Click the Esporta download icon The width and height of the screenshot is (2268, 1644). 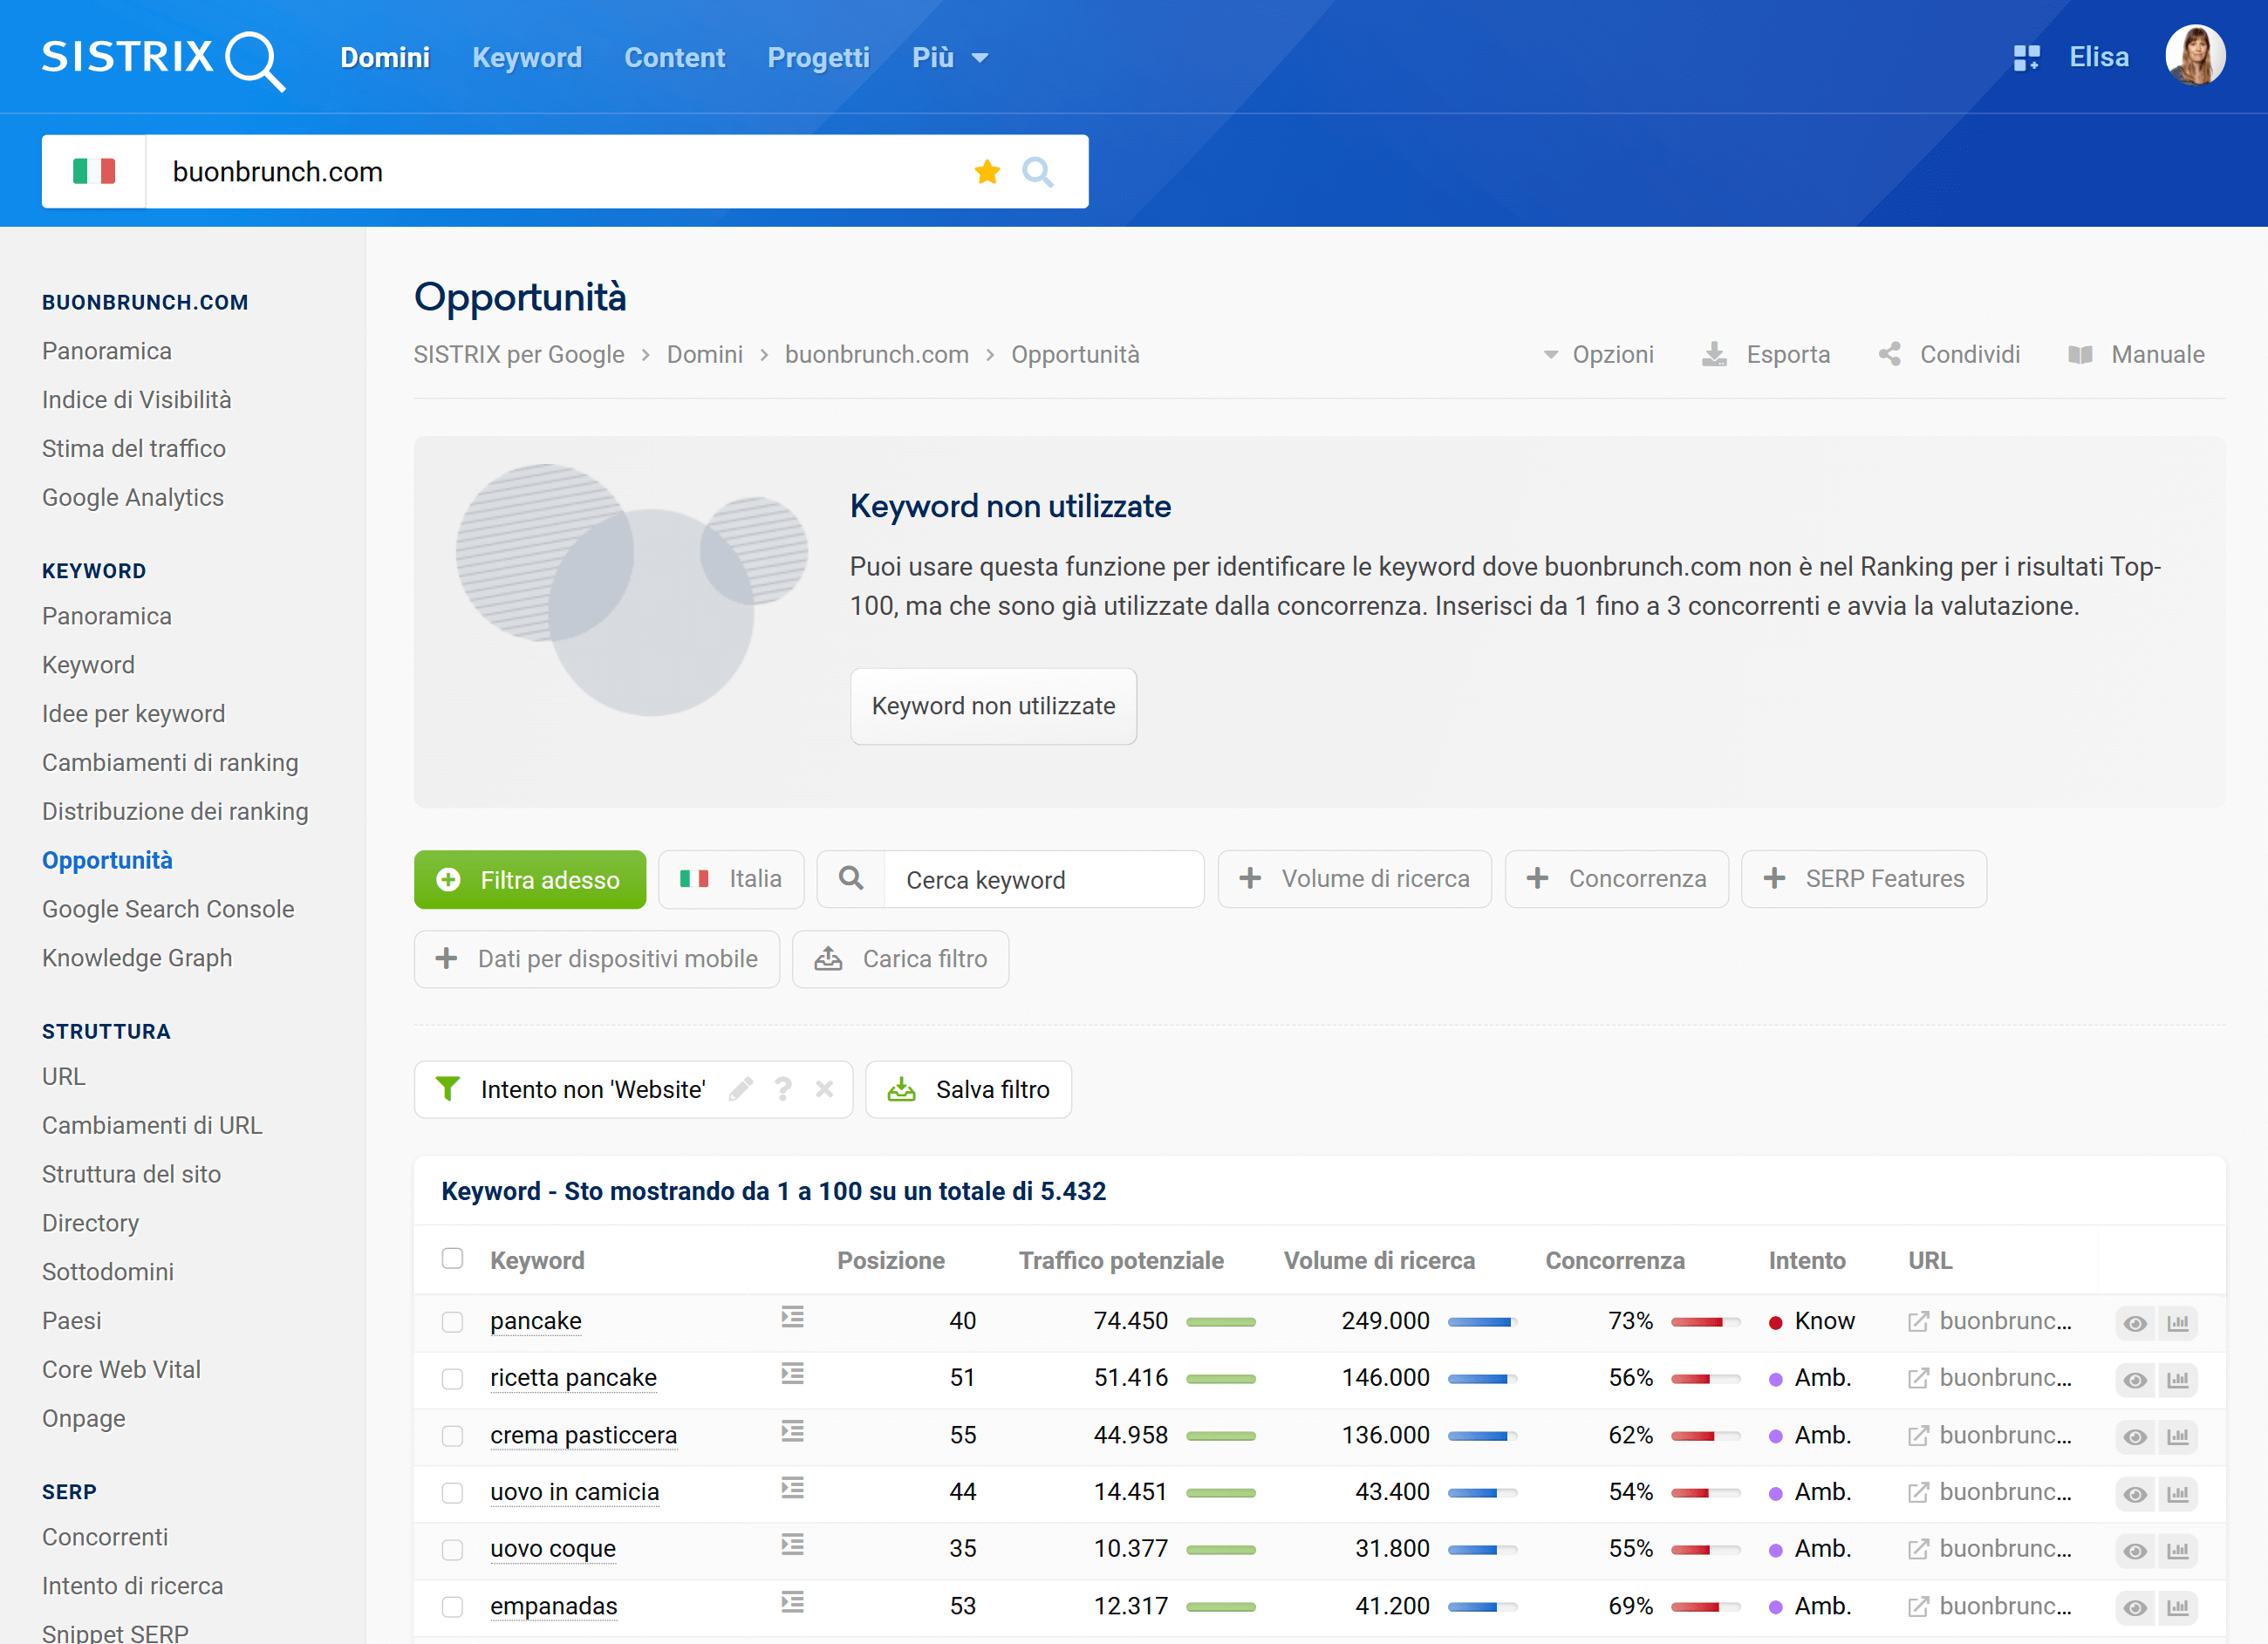pos(1716,354)
